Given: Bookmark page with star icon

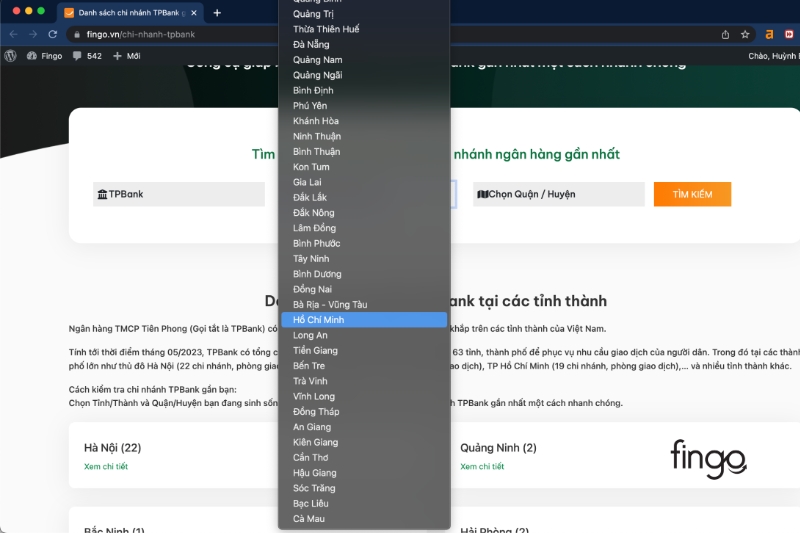Looking at the screenshot, I should (745, 34).
